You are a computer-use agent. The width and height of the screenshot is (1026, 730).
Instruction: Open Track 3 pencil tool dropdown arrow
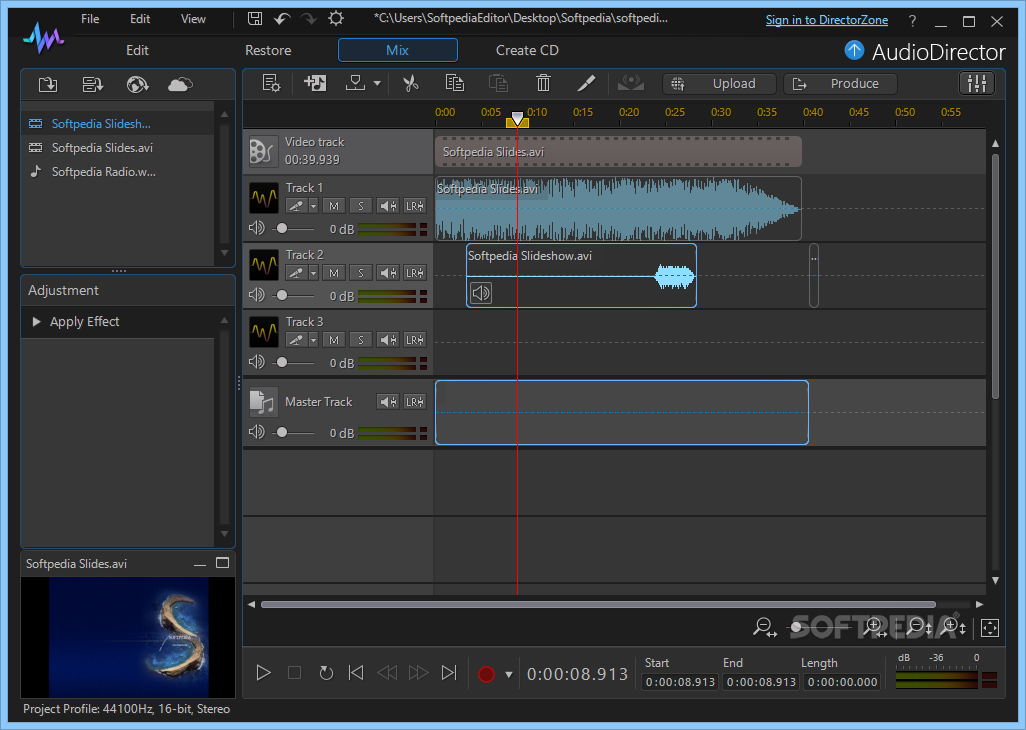(313, 339)
